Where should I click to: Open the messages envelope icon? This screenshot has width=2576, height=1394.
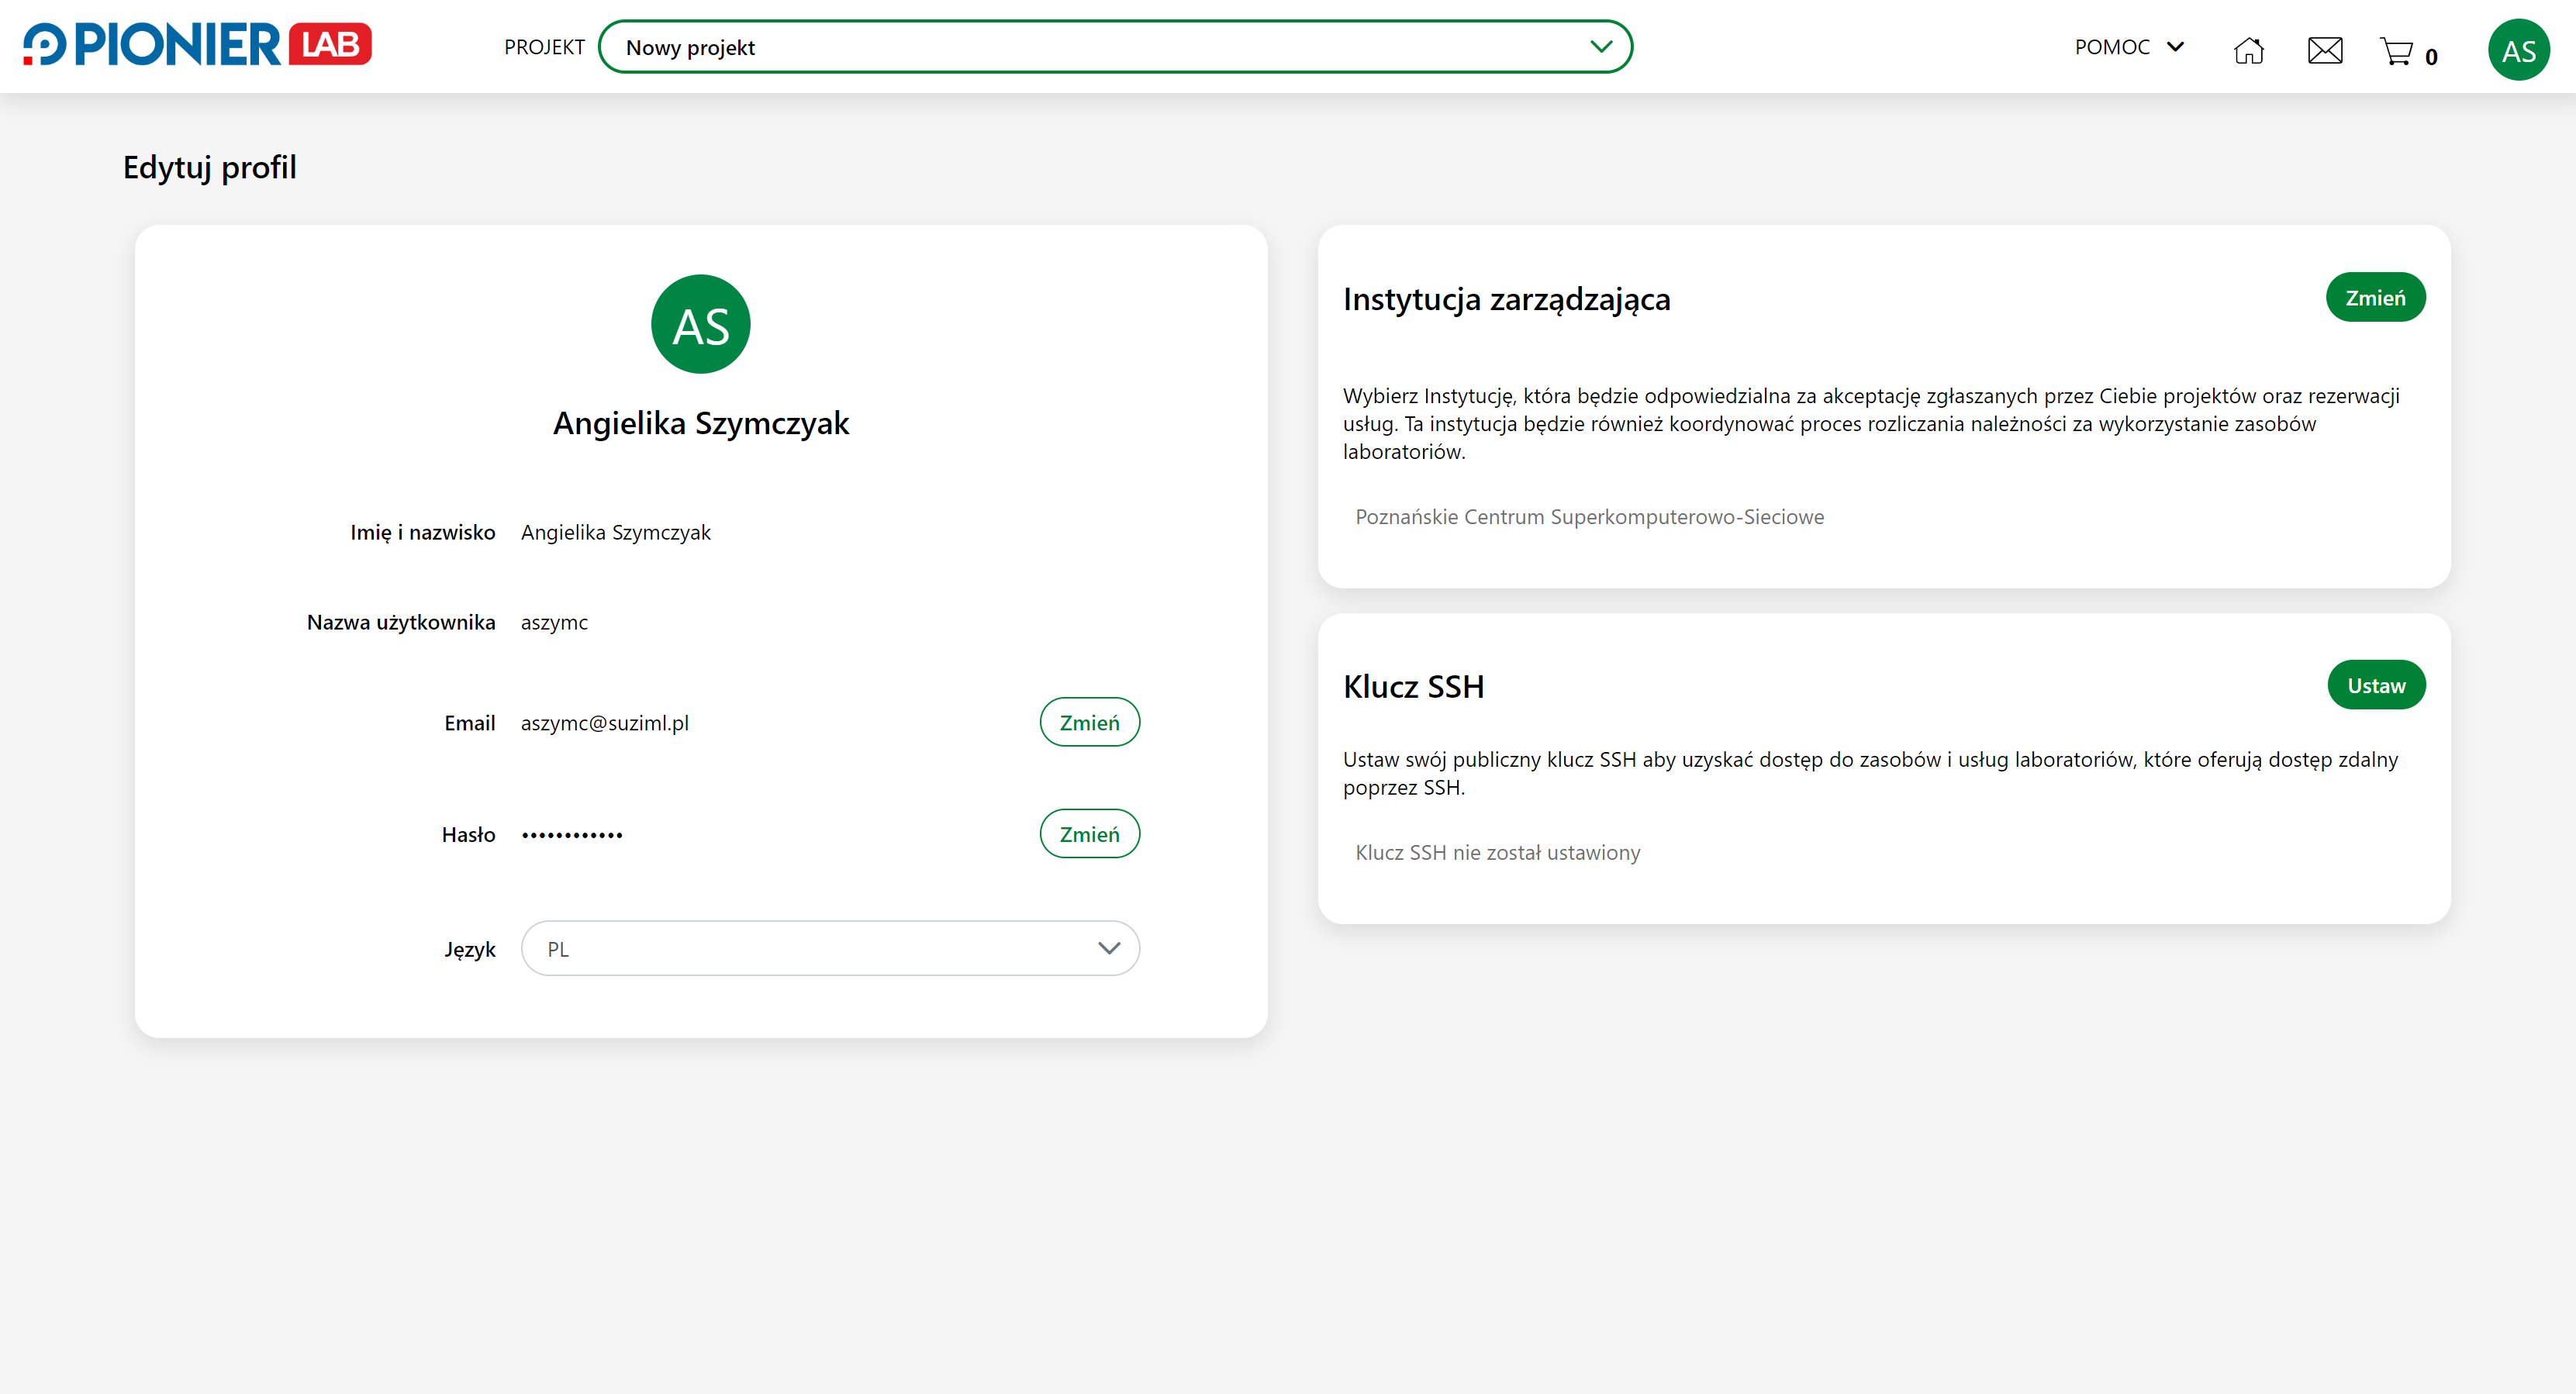2325,50
